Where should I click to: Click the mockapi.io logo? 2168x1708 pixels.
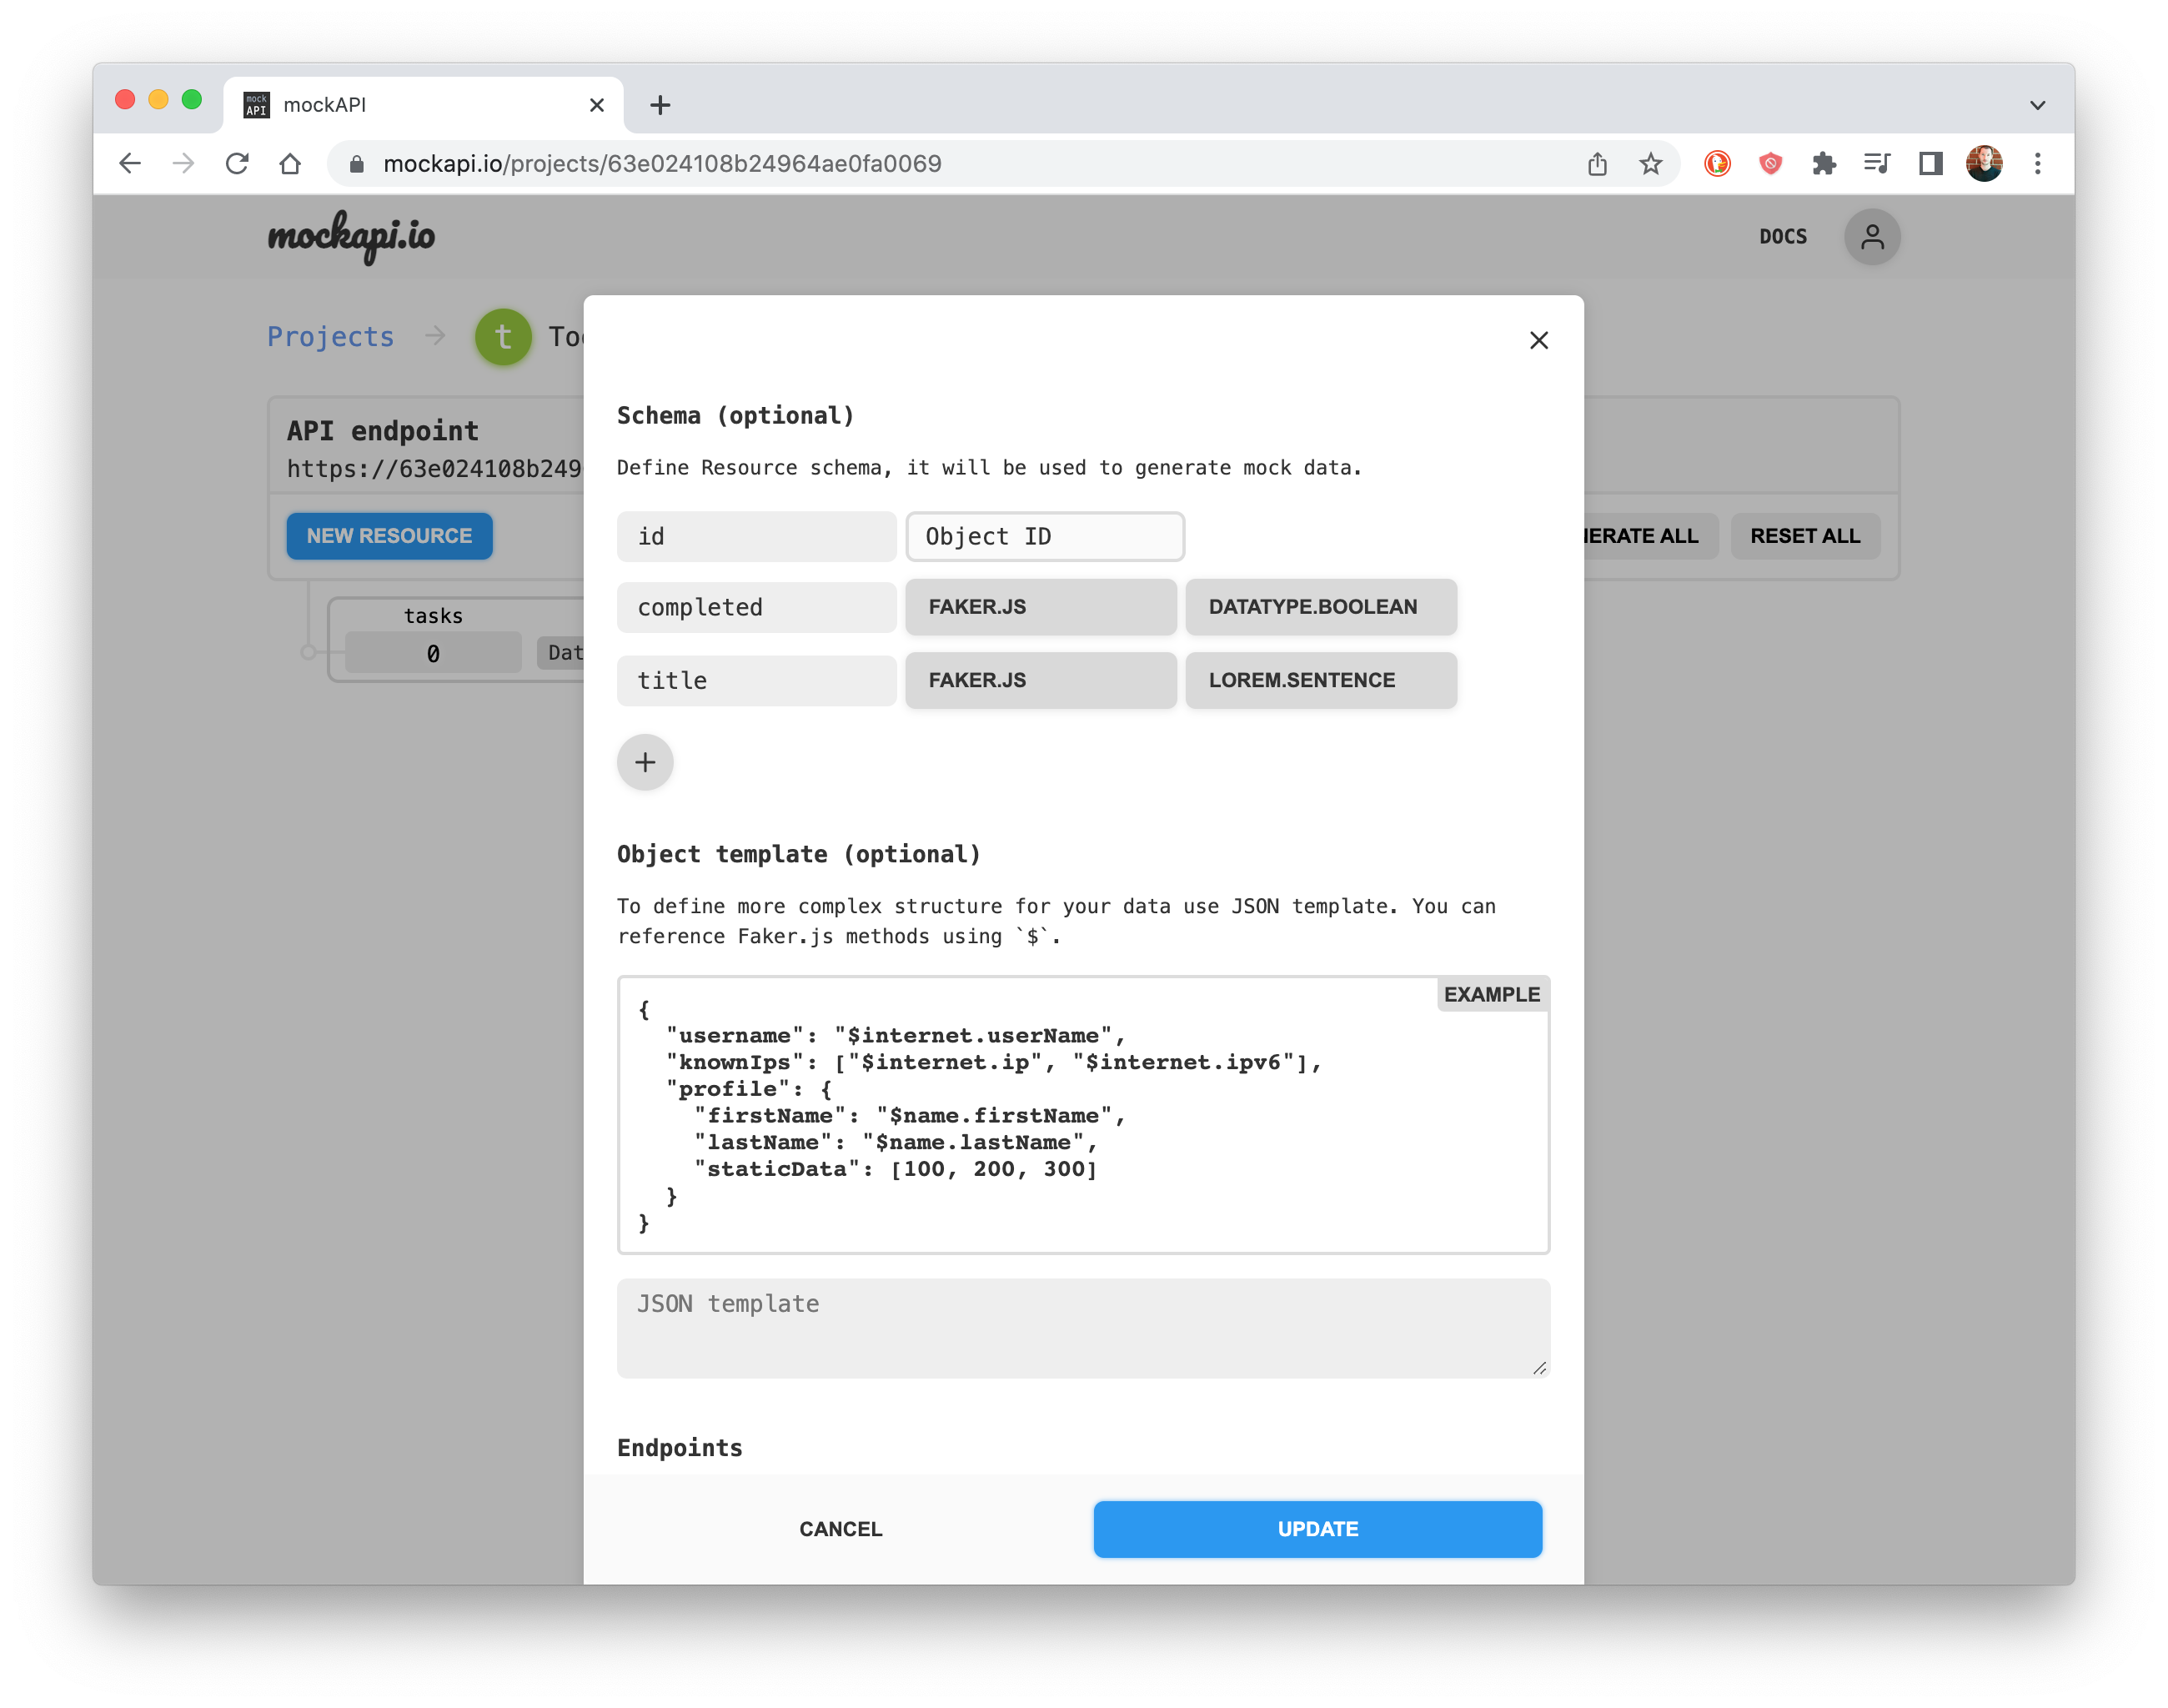click(x=351, y=237)
